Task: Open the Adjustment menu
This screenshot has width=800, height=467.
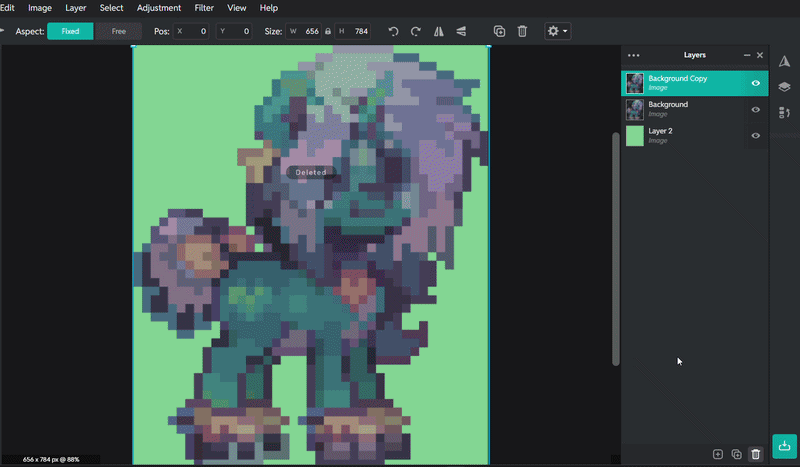Action: pyautogui.click(x=159, y=8)
